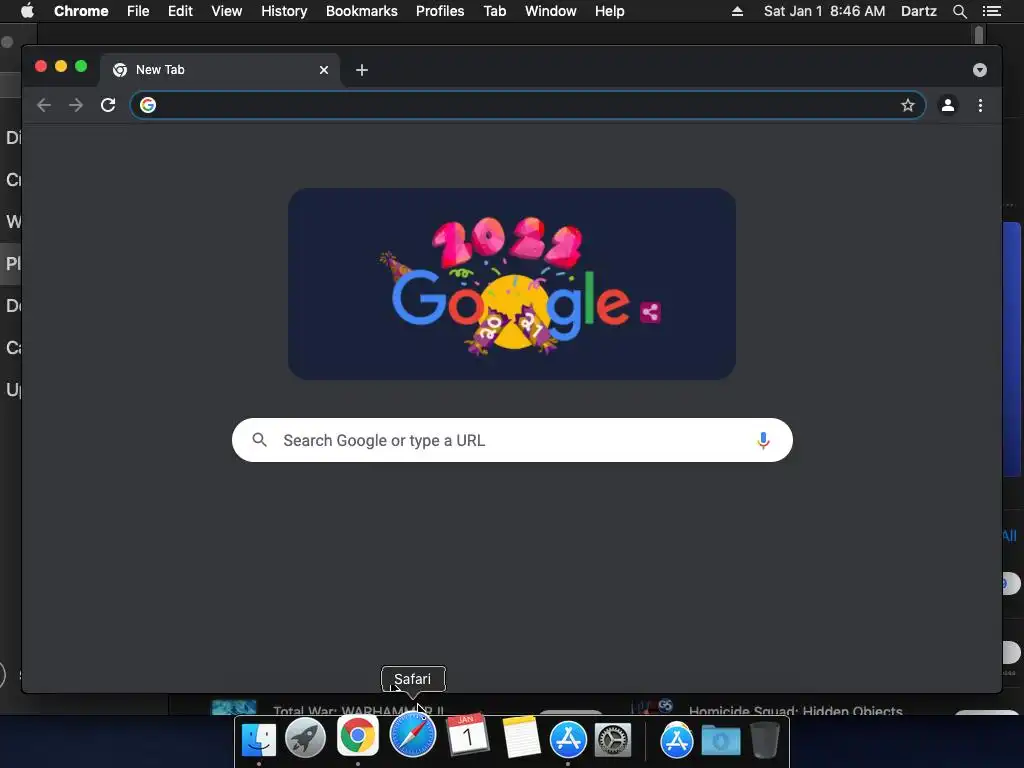This screenshot has width=1024, height=768.
Task: Open the Profiles menu
Action: (x=440, y=11)
